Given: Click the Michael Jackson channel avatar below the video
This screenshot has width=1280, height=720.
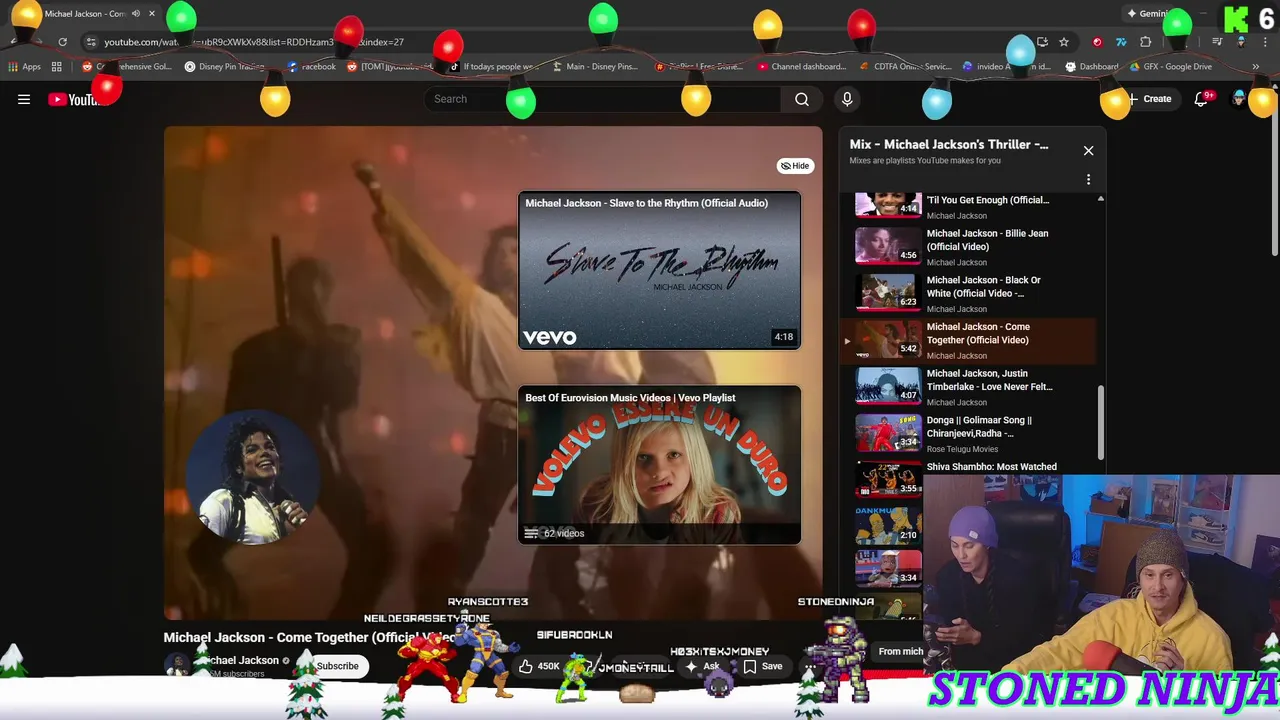Looking at the screenshot, I should 177,666.
